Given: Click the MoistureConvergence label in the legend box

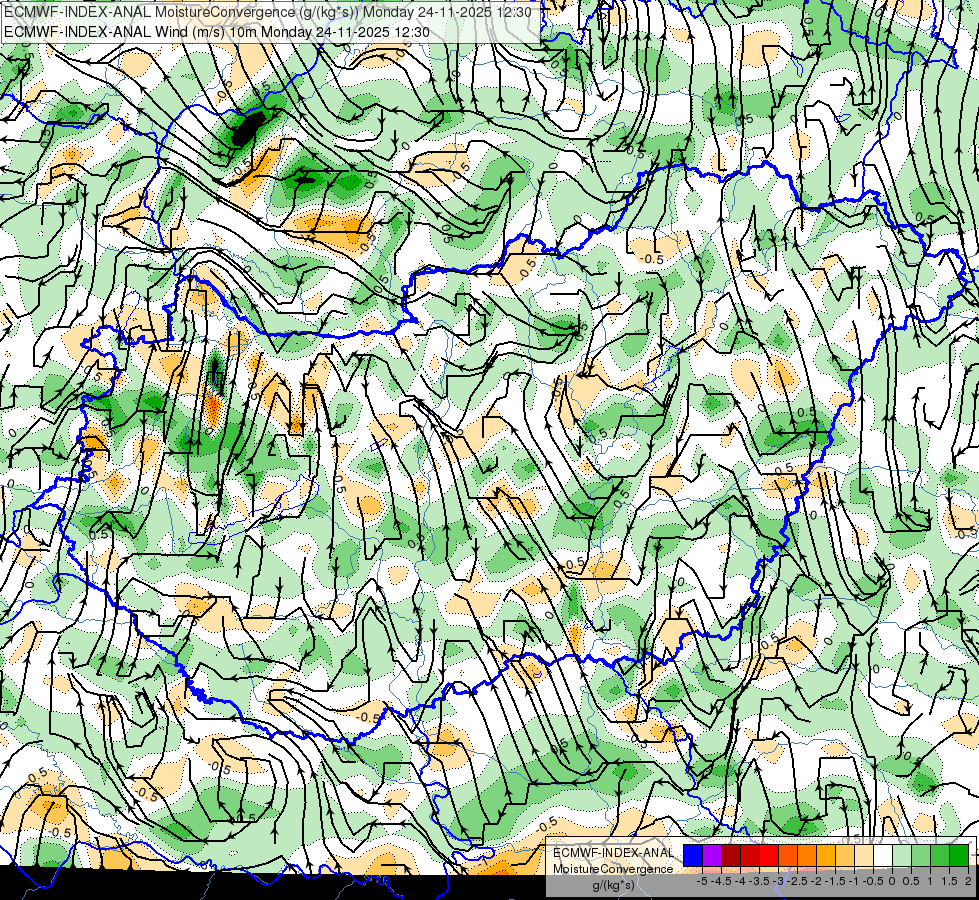Looking at the screenshot, I should point(613,869).
